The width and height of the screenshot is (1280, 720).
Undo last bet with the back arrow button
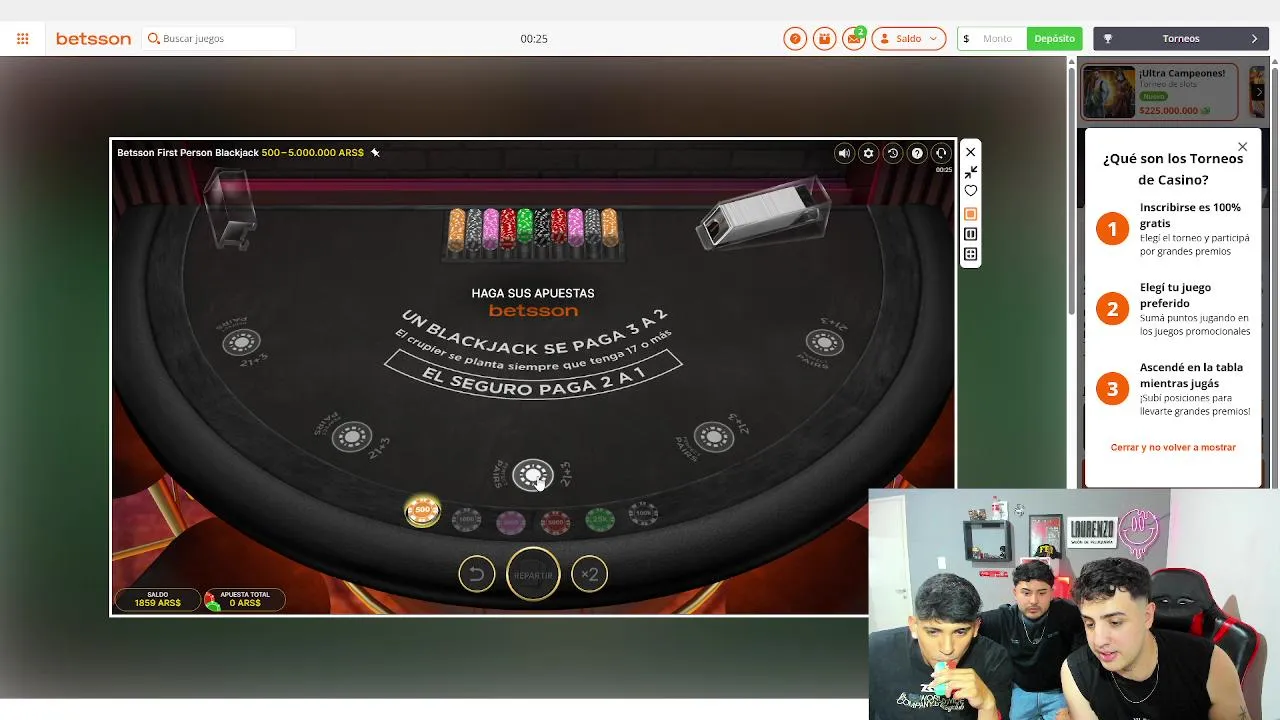[477, 574]
